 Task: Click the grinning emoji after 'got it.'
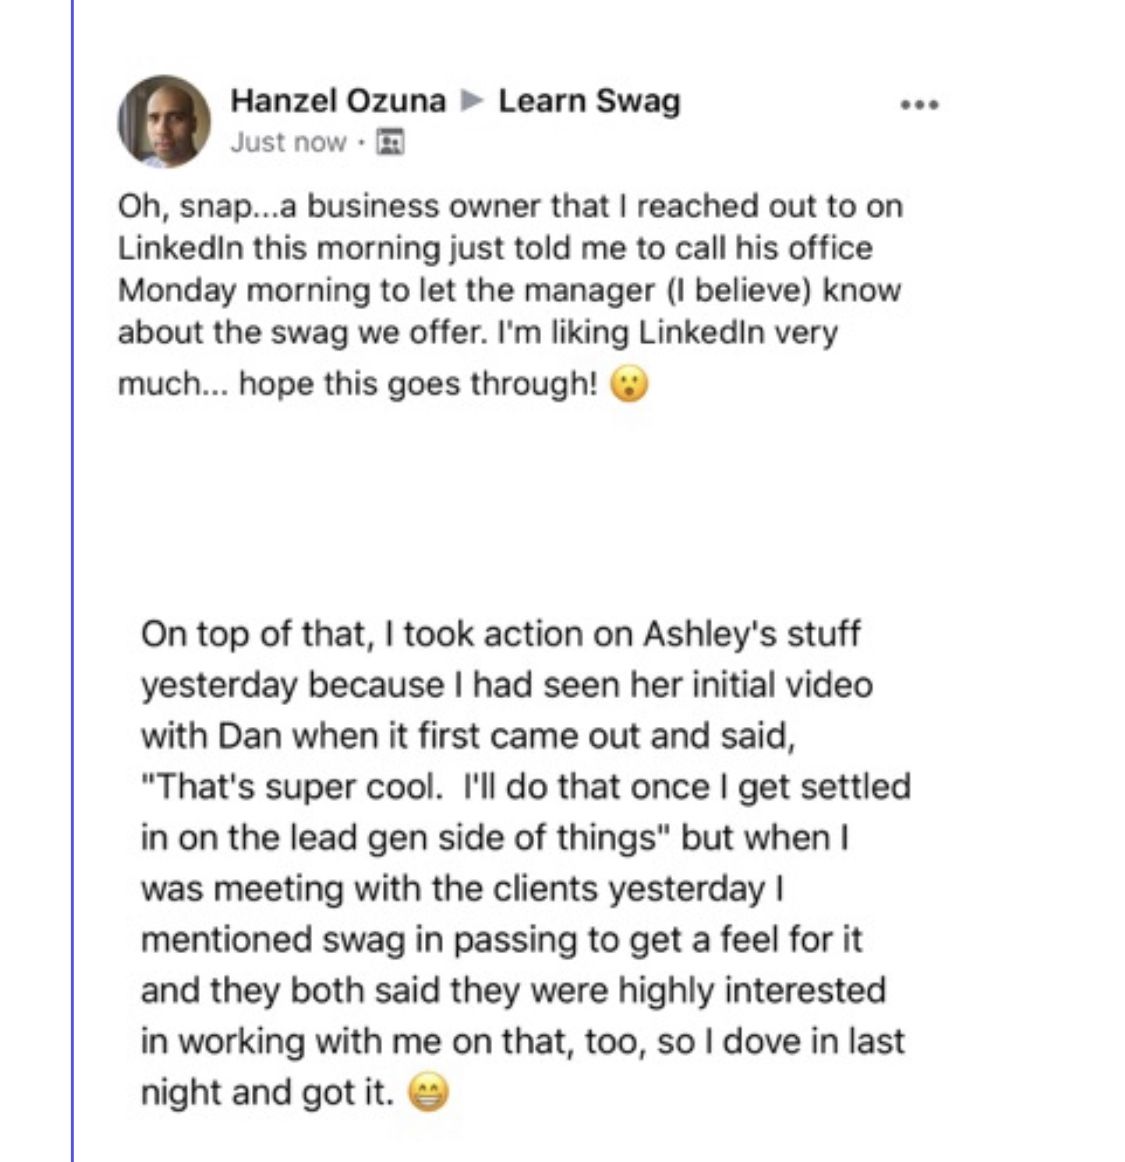[x=429, y=1094]
